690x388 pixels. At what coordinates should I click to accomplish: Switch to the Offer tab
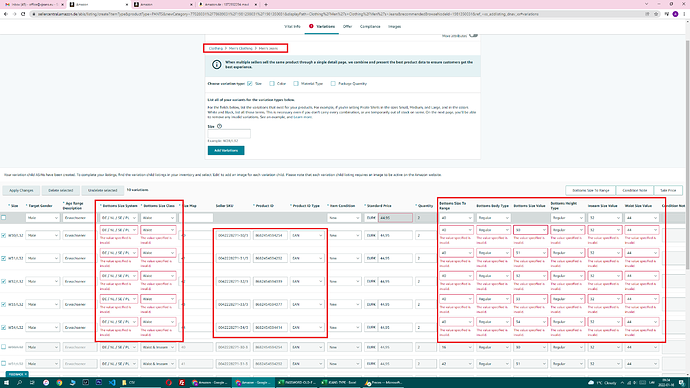click(x=347, y=26)
